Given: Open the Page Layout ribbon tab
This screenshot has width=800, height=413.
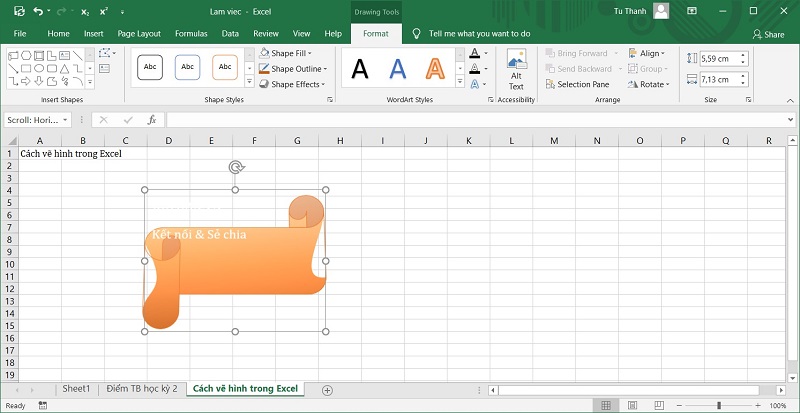Looking at the screenshot, I should point(139,33).
